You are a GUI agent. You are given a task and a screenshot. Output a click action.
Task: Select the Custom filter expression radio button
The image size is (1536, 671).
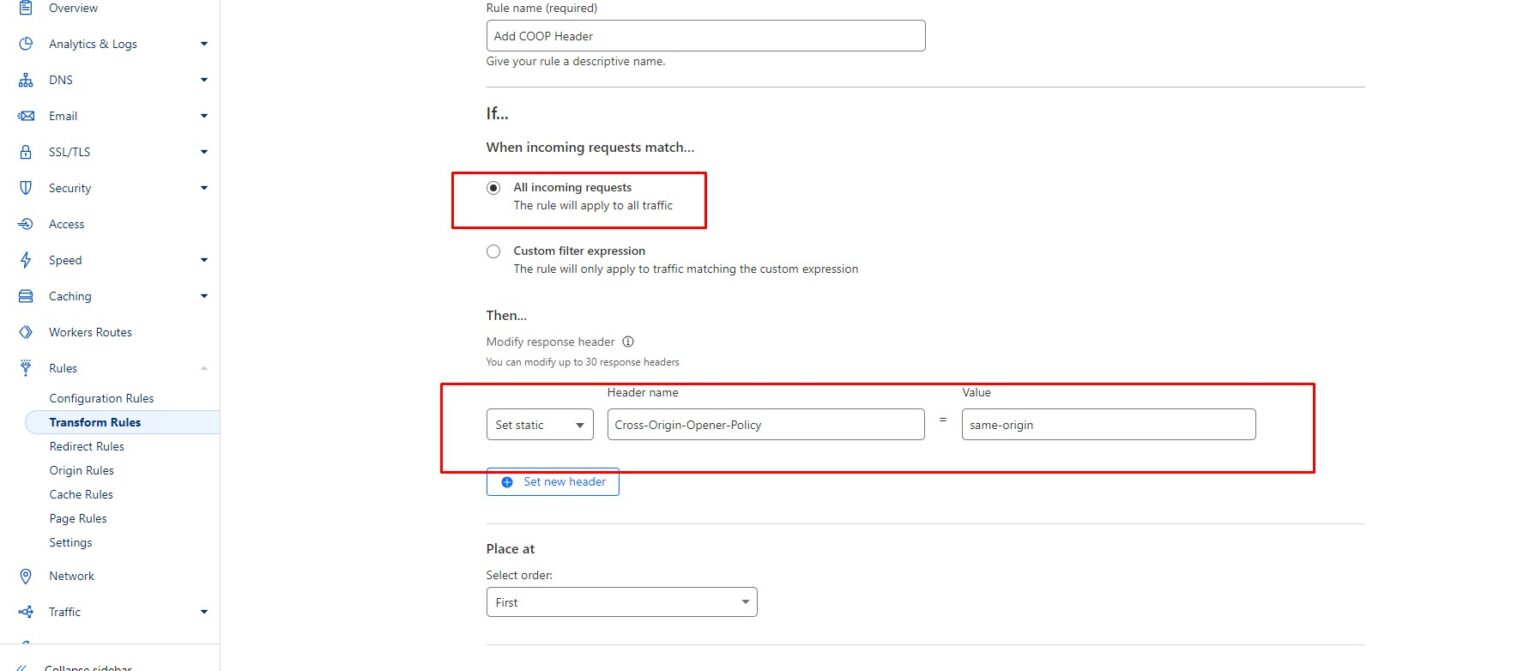(493, 252)
